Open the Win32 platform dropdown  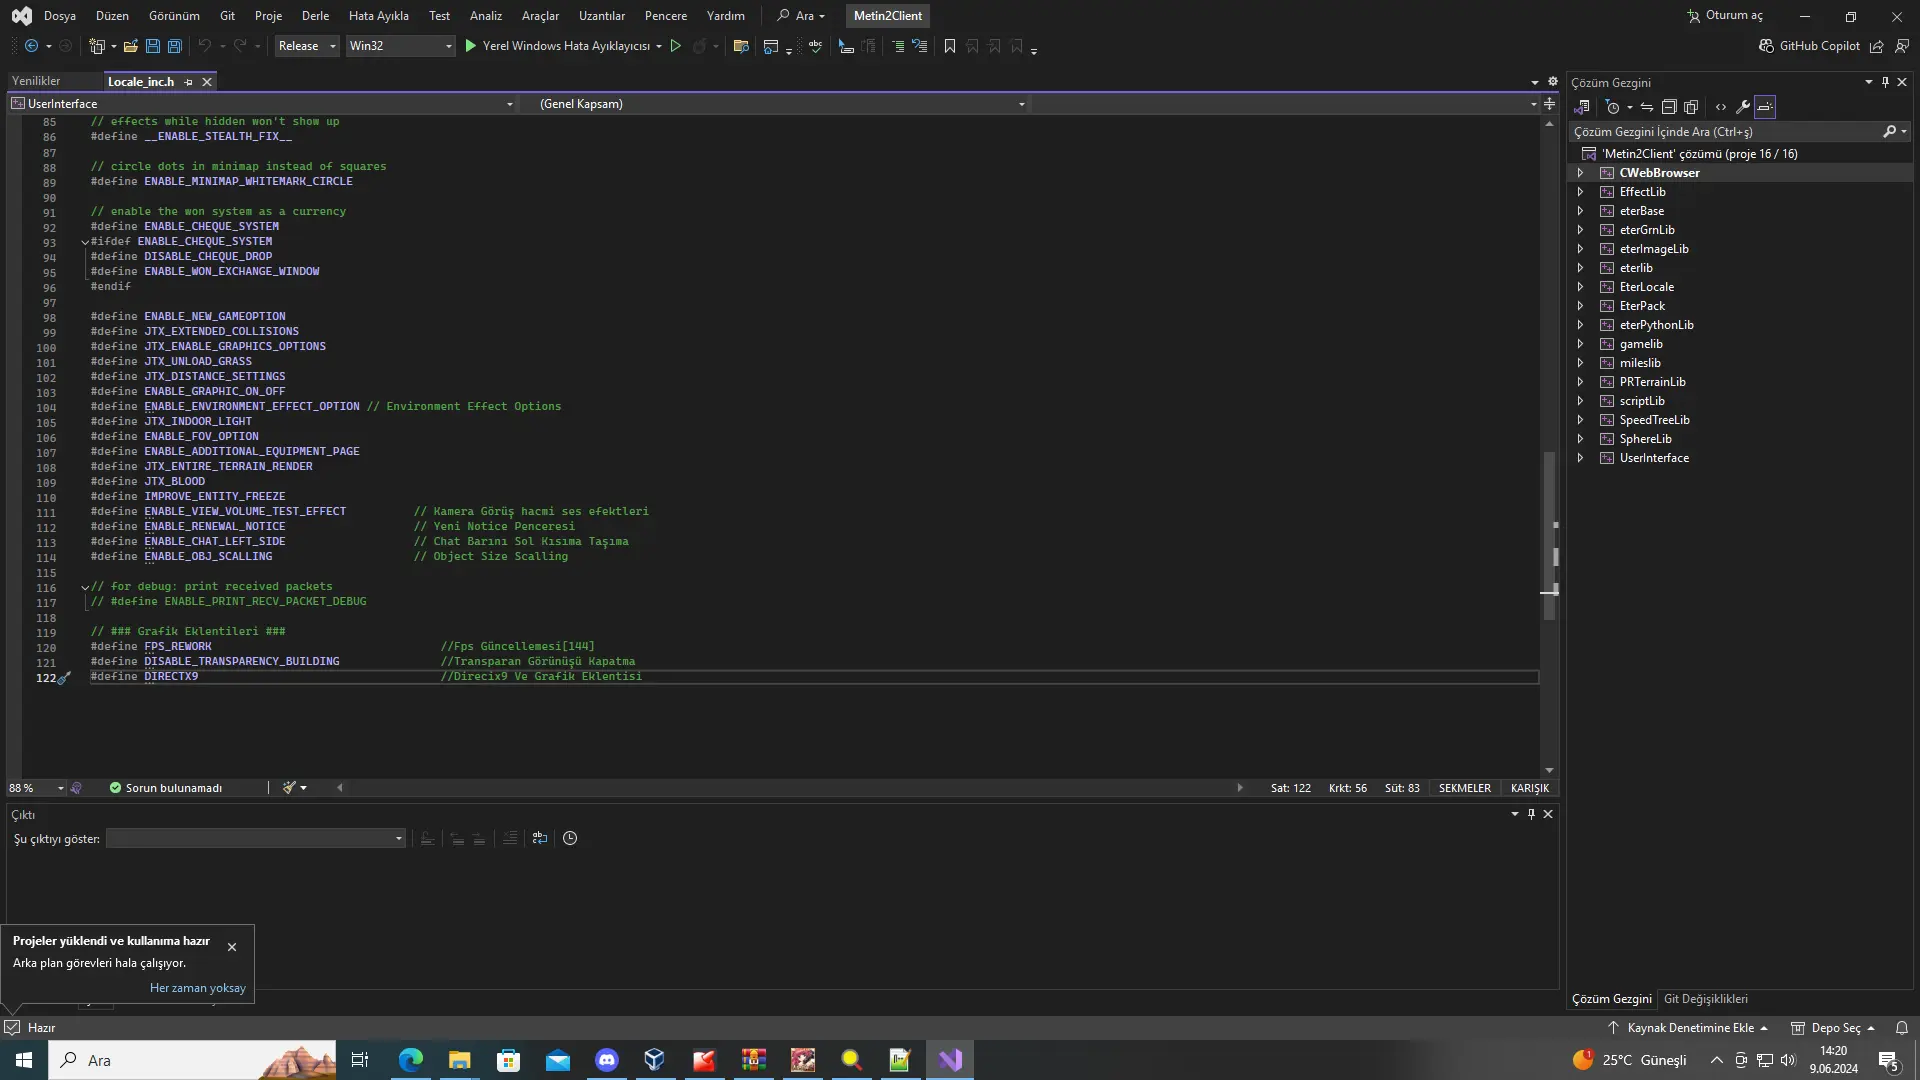coord(400,46)
